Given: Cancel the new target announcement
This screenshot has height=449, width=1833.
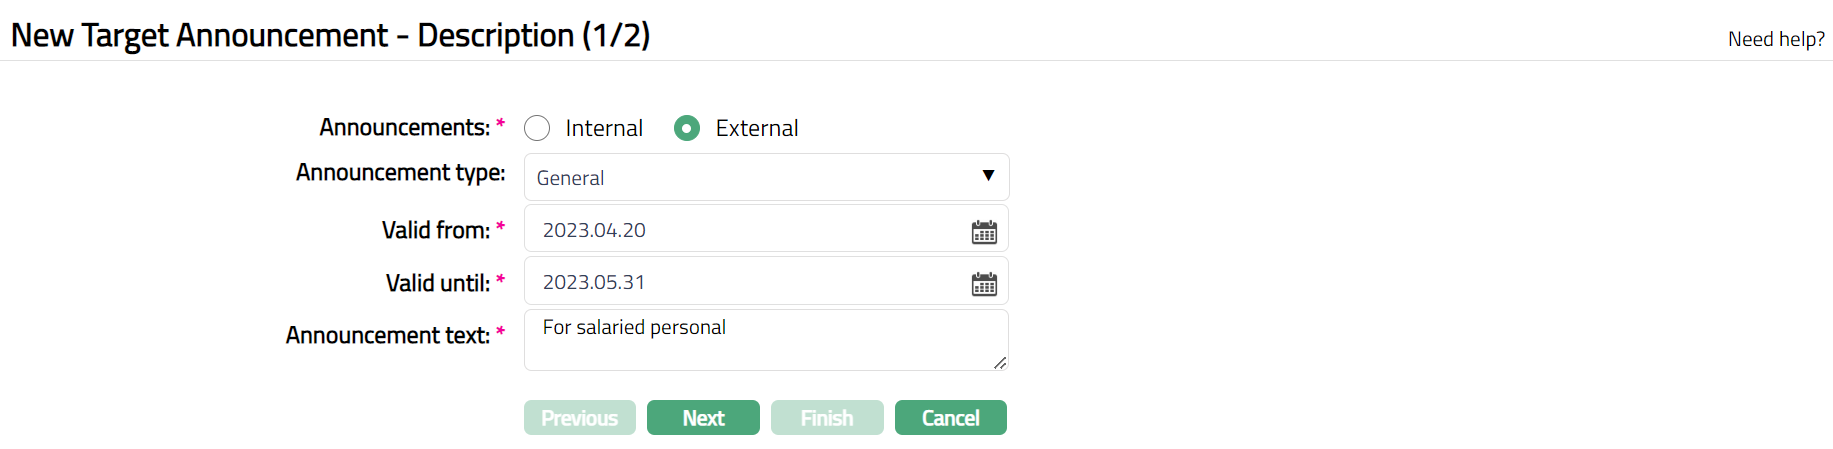Looking at the screenshot, I should tap(950, 418).
